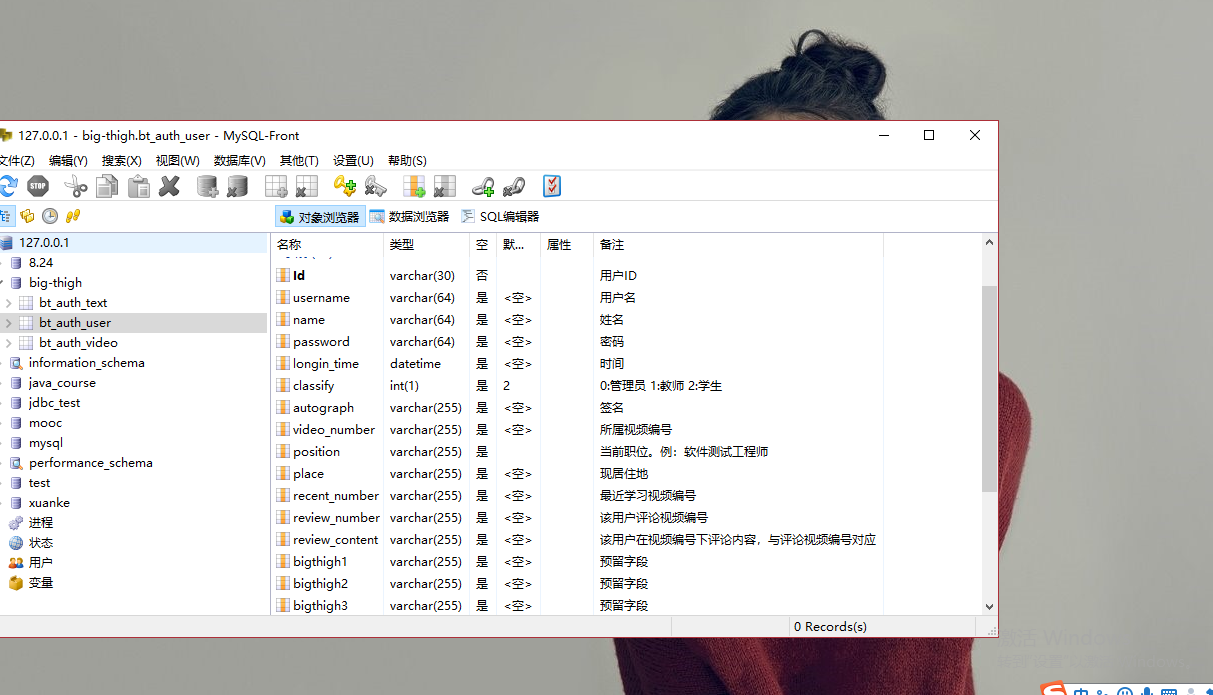Click the 0 Records(s) status text
This screenshot has height=695, width=1213.
click(830, 627)
